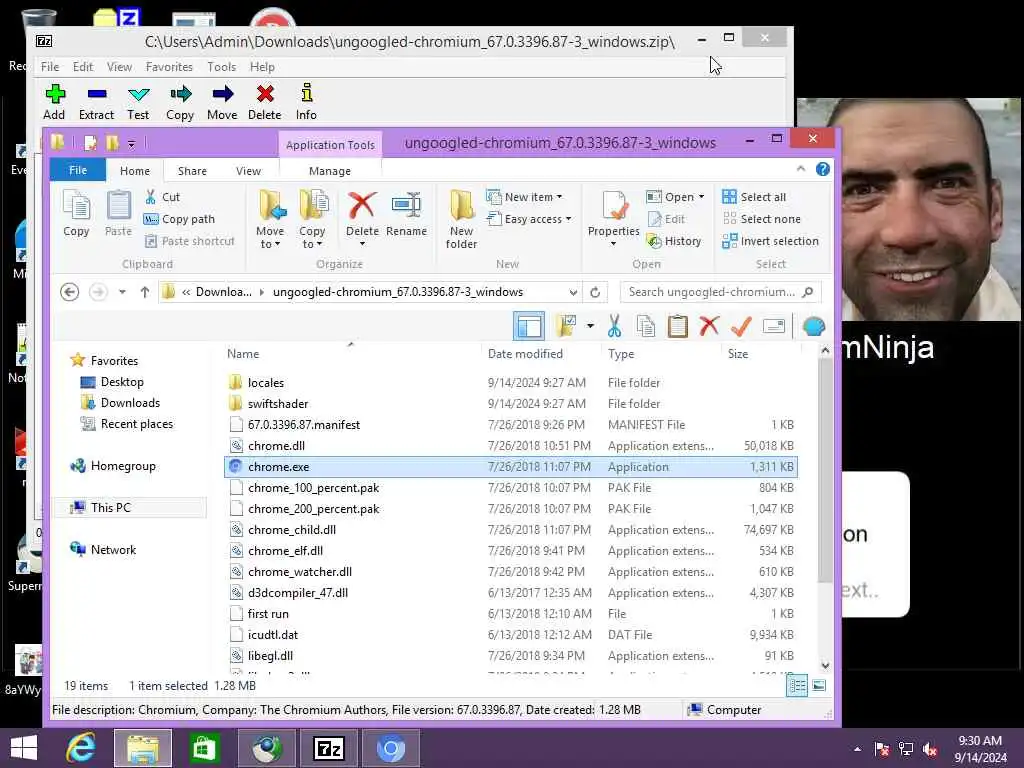Open Downloads under Favorites
Screen dimensions: 1024x768
(x=130, y=403)
